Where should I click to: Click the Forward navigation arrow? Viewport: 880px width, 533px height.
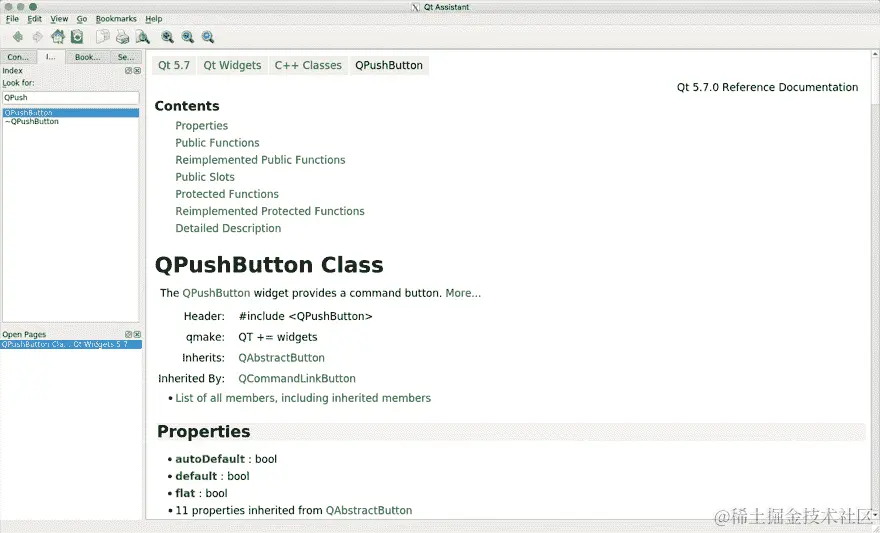pos(37,37)
